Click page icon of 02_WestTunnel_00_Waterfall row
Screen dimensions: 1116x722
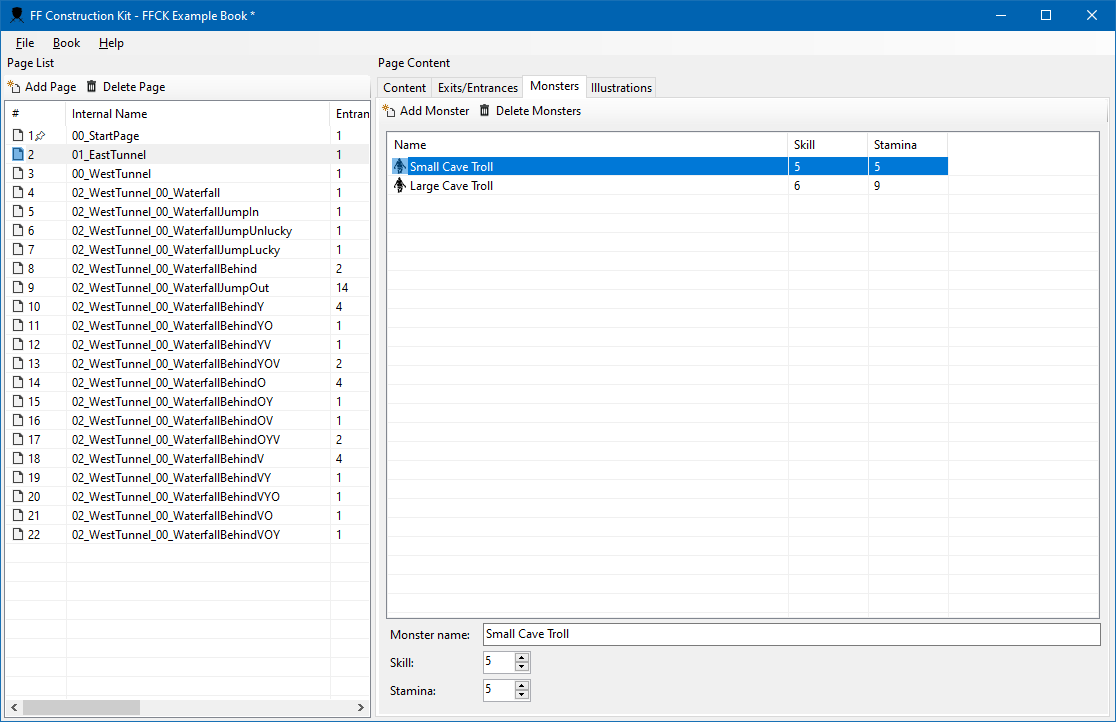[x=17, y=193]
